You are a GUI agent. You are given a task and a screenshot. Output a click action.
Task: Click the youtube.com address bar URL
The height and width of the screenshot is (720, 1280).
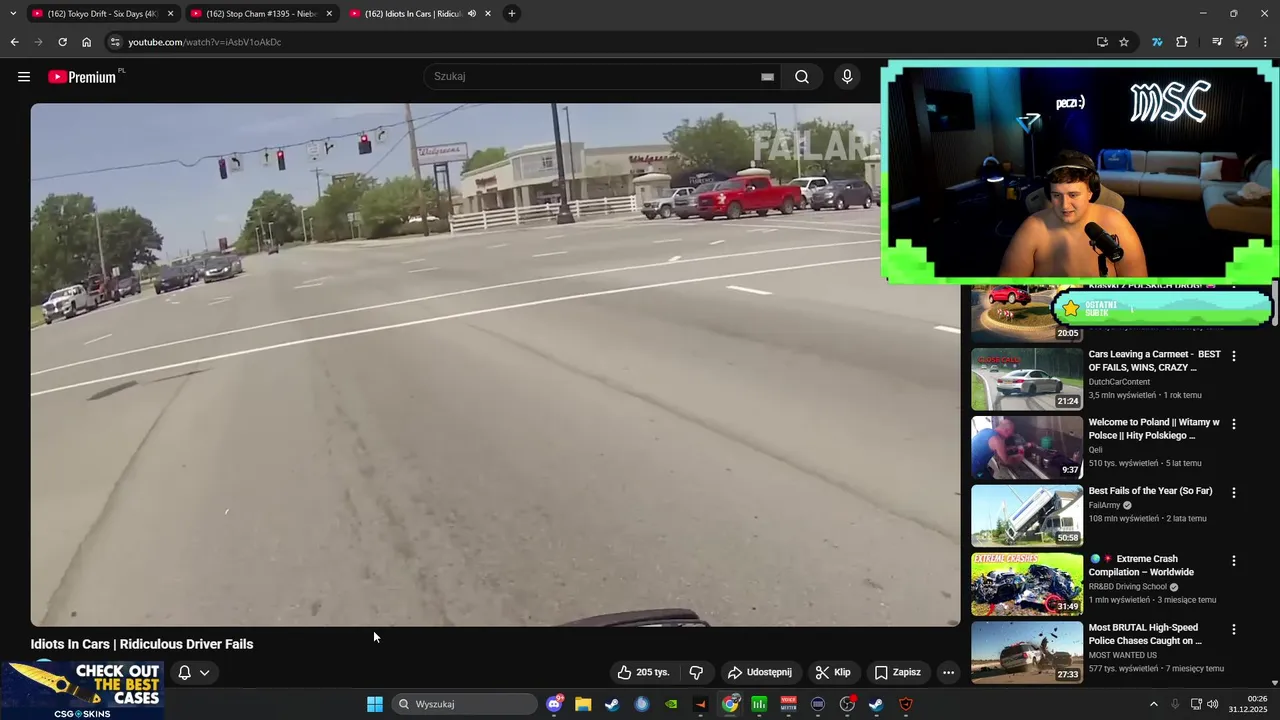pyautogui.click(x=204, y=42)
